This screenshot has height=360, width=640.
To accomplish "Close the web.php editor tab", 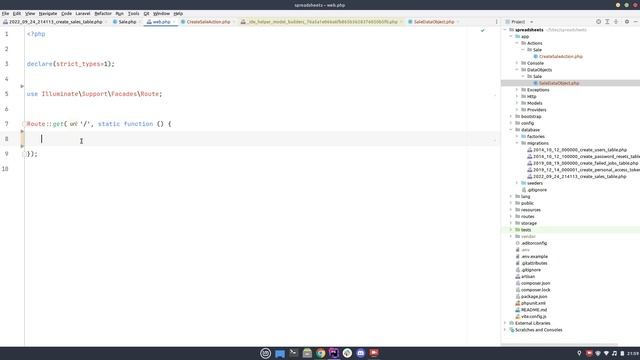I will 174,22.
